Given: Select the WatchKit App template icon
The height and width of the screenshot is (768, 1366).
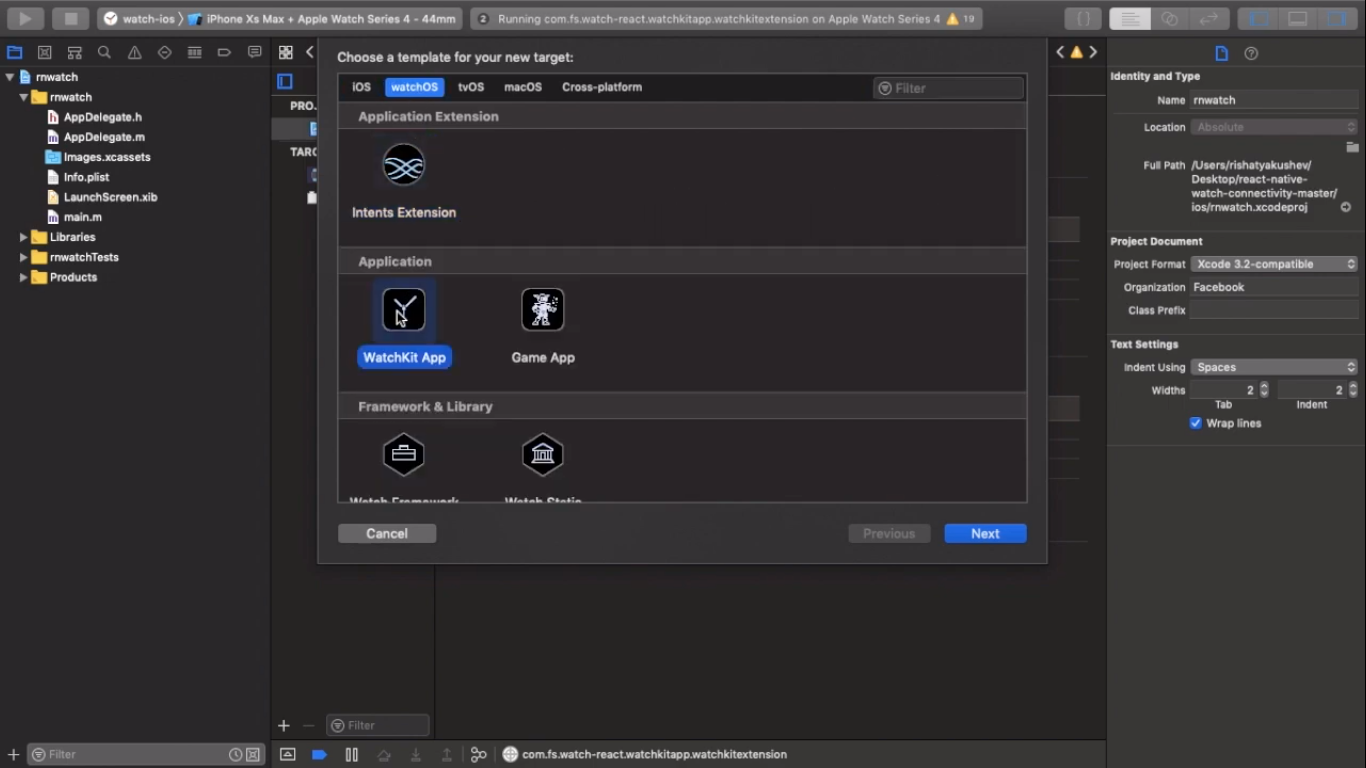Looking at the screenshot, I should [404, 310].
